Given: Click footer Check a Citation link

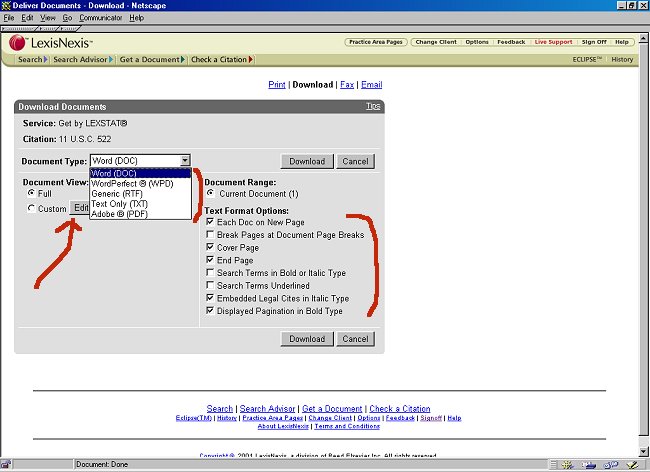Looking at the screenshot, I should (x=400, y=409).
